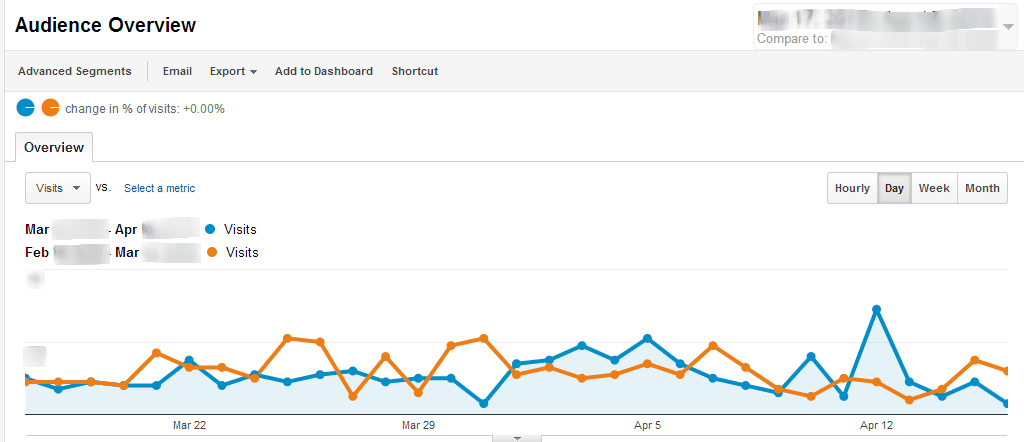Screen dimensions: 1024x442
Task: Open the Overview tab
Action: (x=54, y=147)
